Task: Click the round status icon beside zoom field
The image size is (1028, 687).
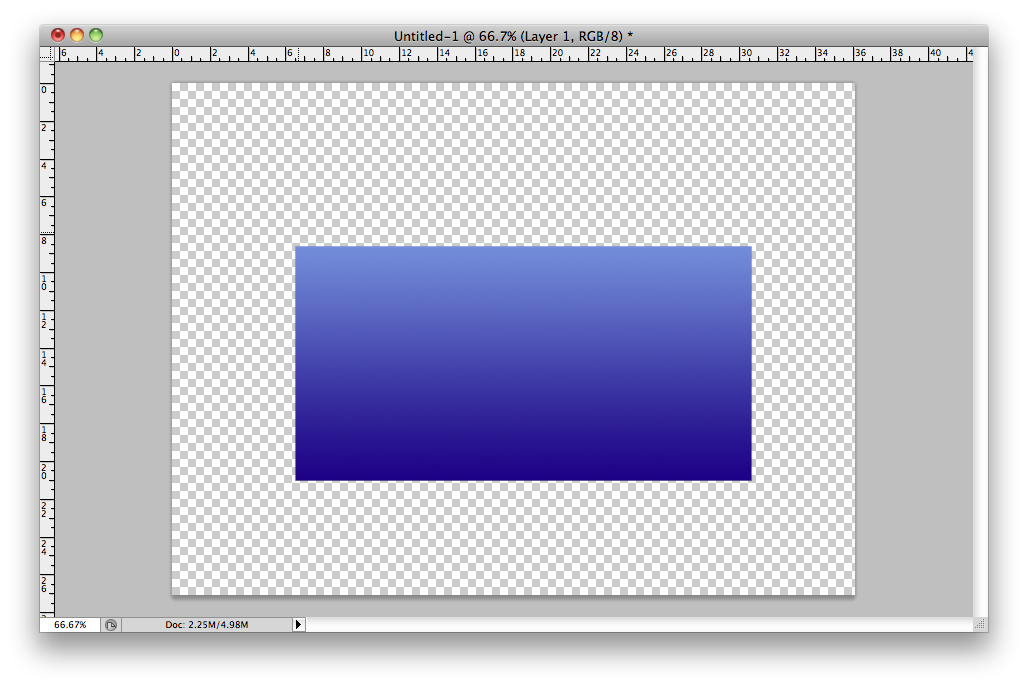Action: pyautogui.click(x=111, y=625)
